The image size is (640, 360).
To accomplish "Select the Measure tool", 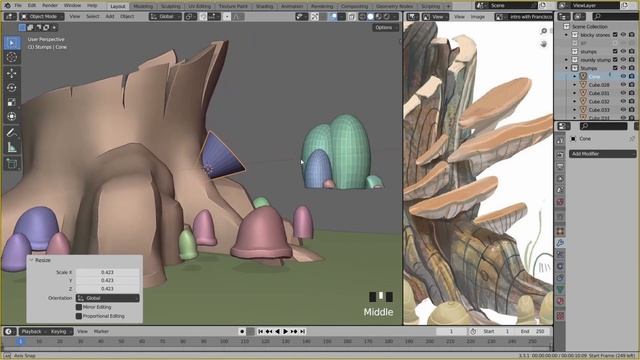I will pos(12,147).
